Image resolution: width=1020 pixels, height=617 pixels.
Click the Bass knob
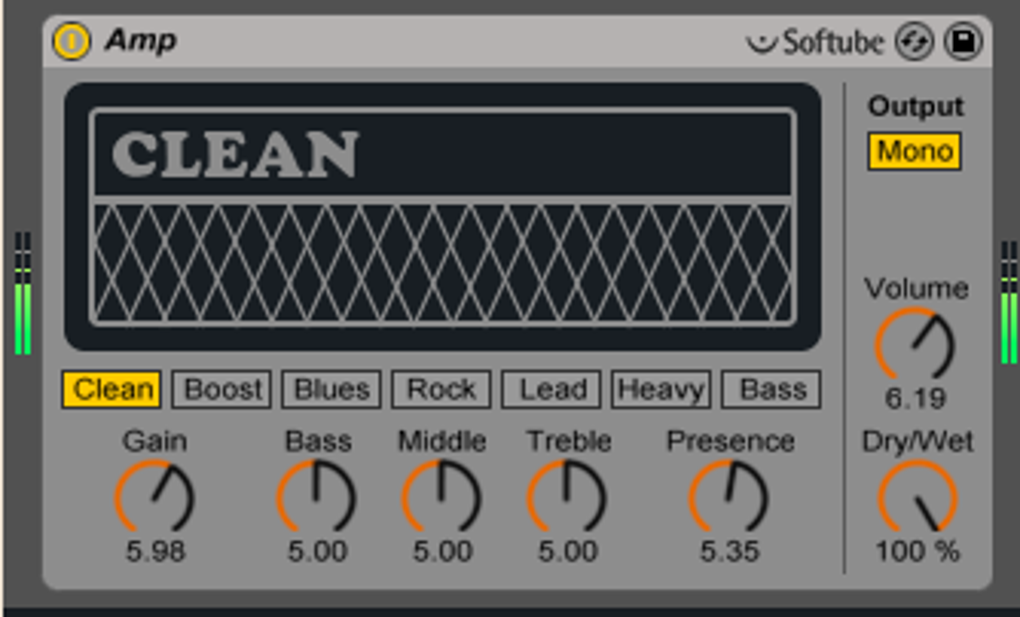317,498
